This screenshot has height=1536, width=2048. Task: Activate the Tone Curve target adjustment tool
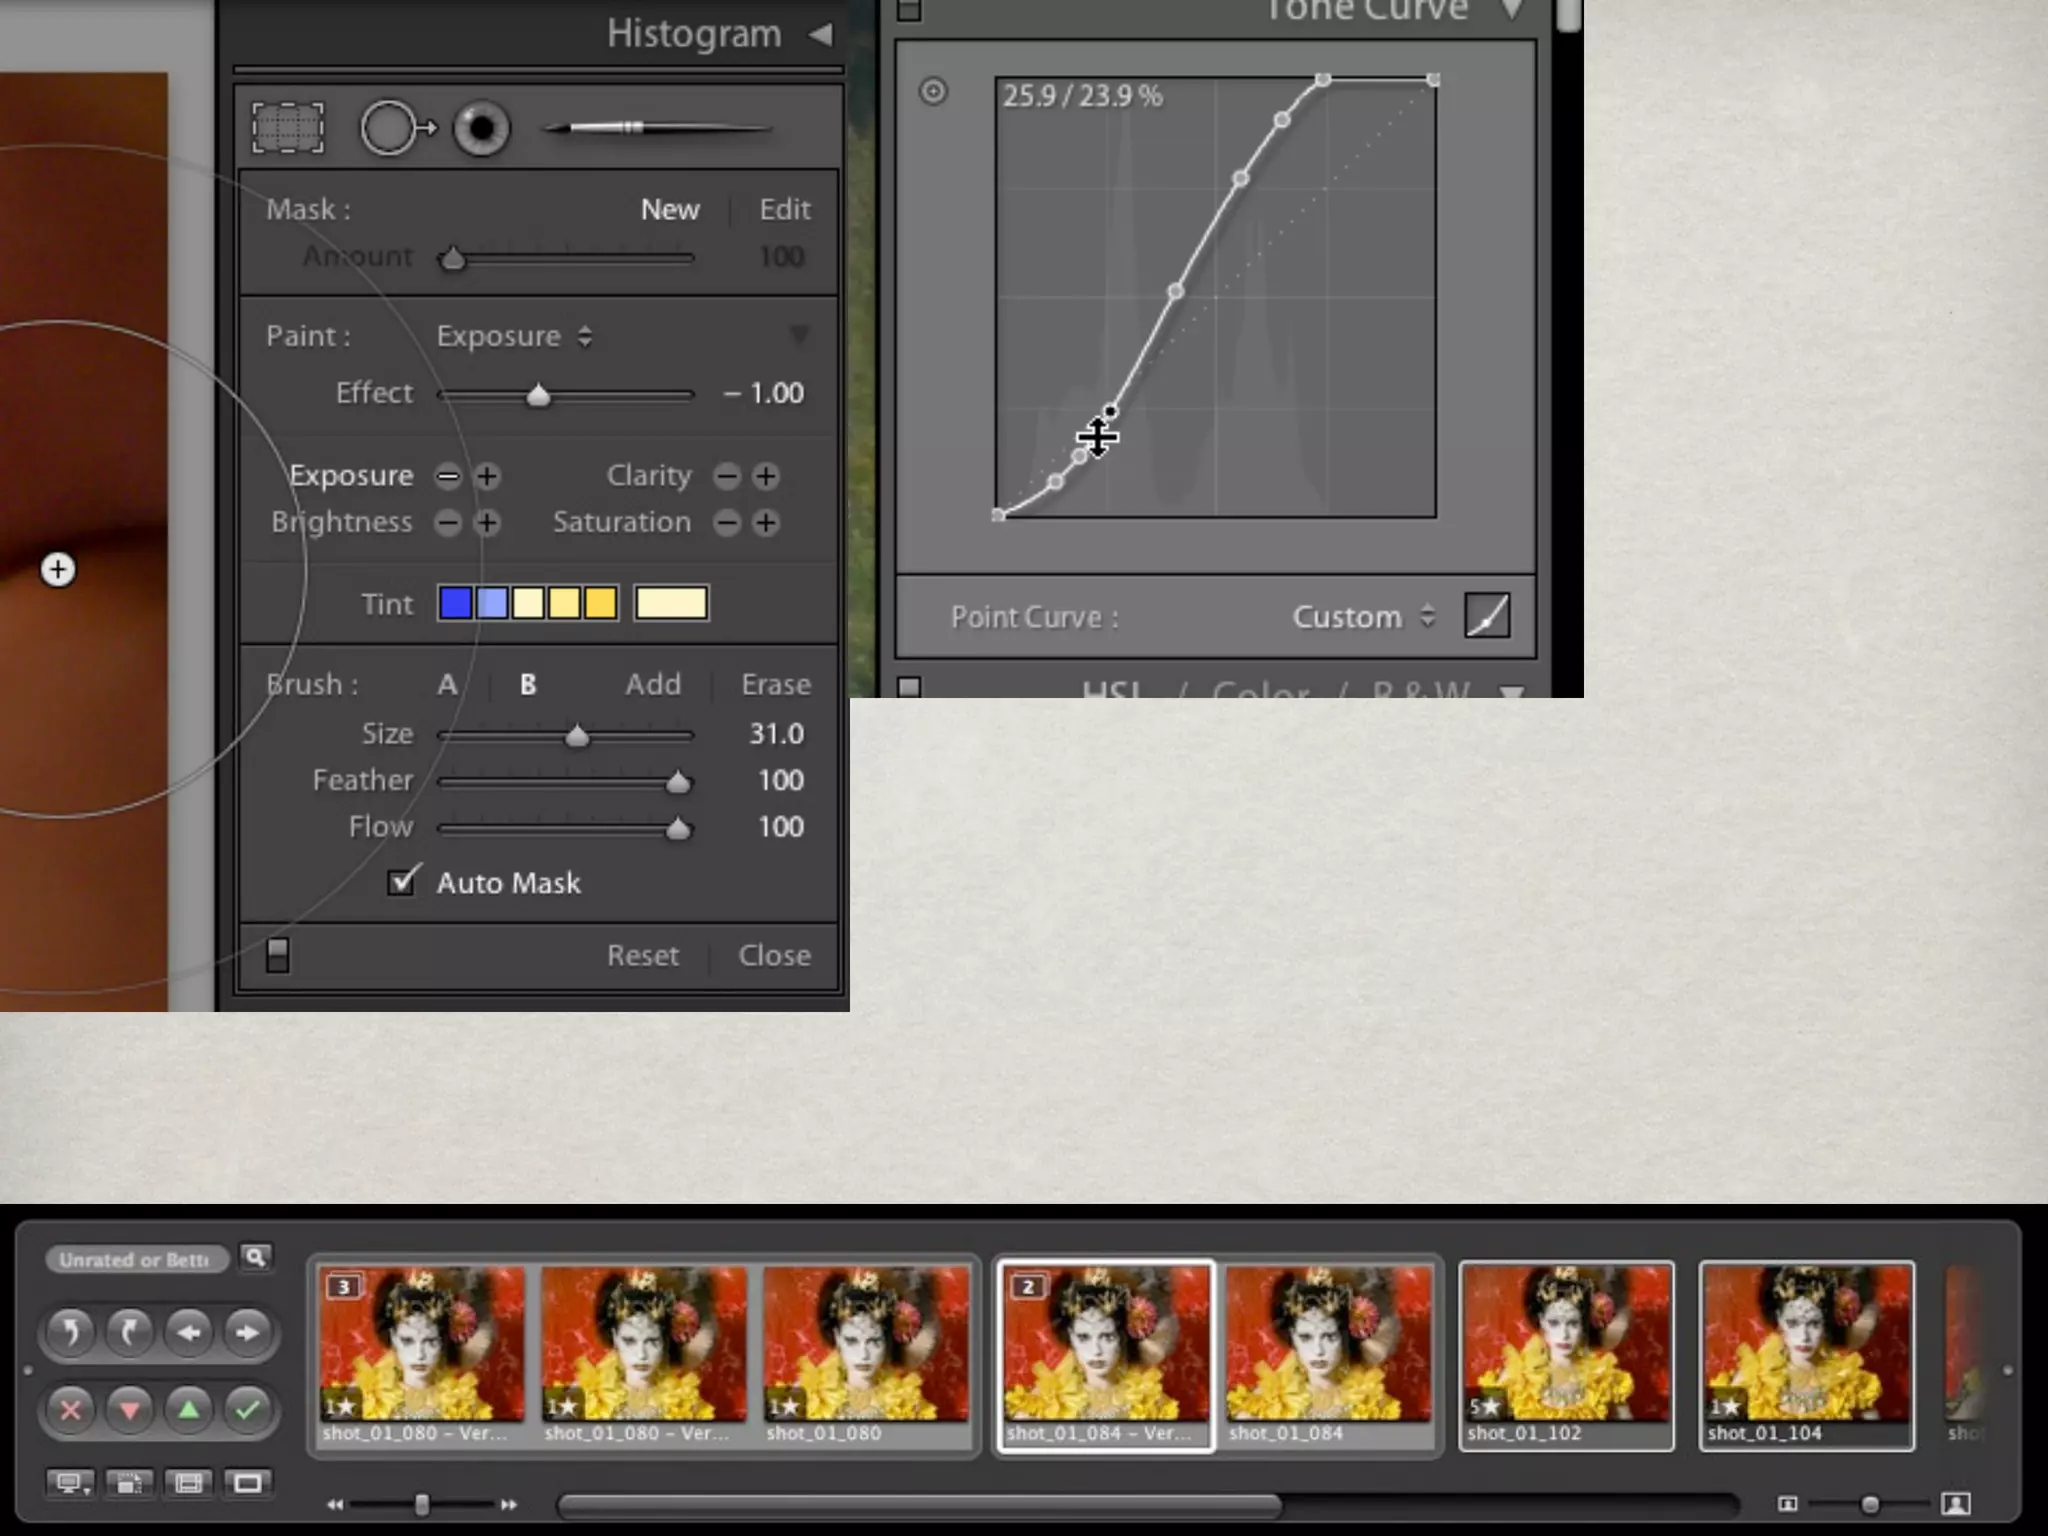(x=933, y=92)
